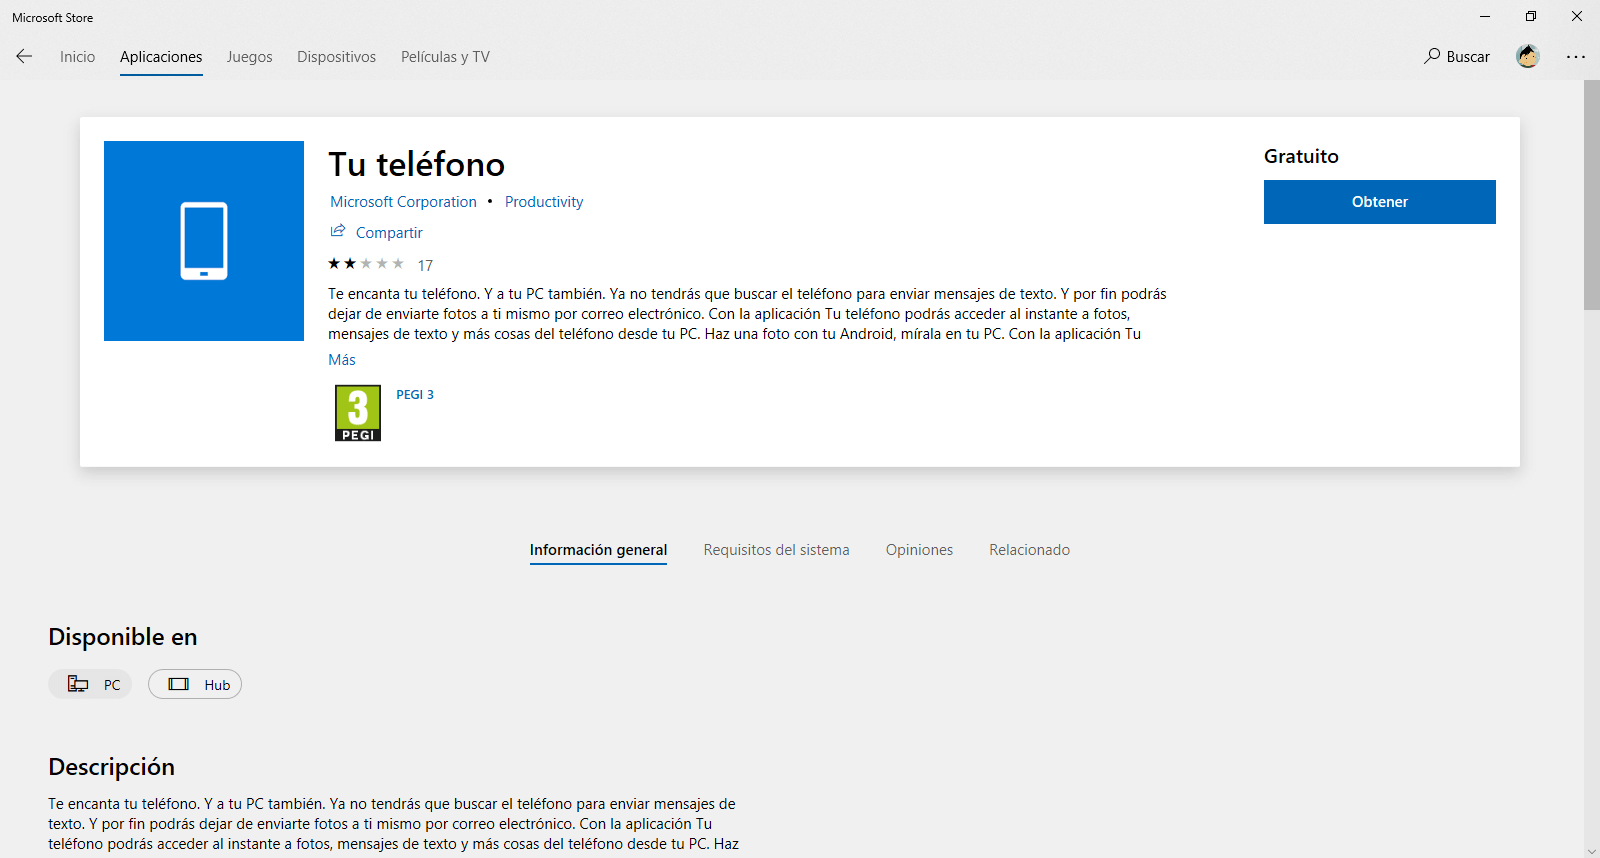This screenshot has width=1600, height=858.
Task: Minimize the Microsoft Store window
Action: pos(1484,16)
